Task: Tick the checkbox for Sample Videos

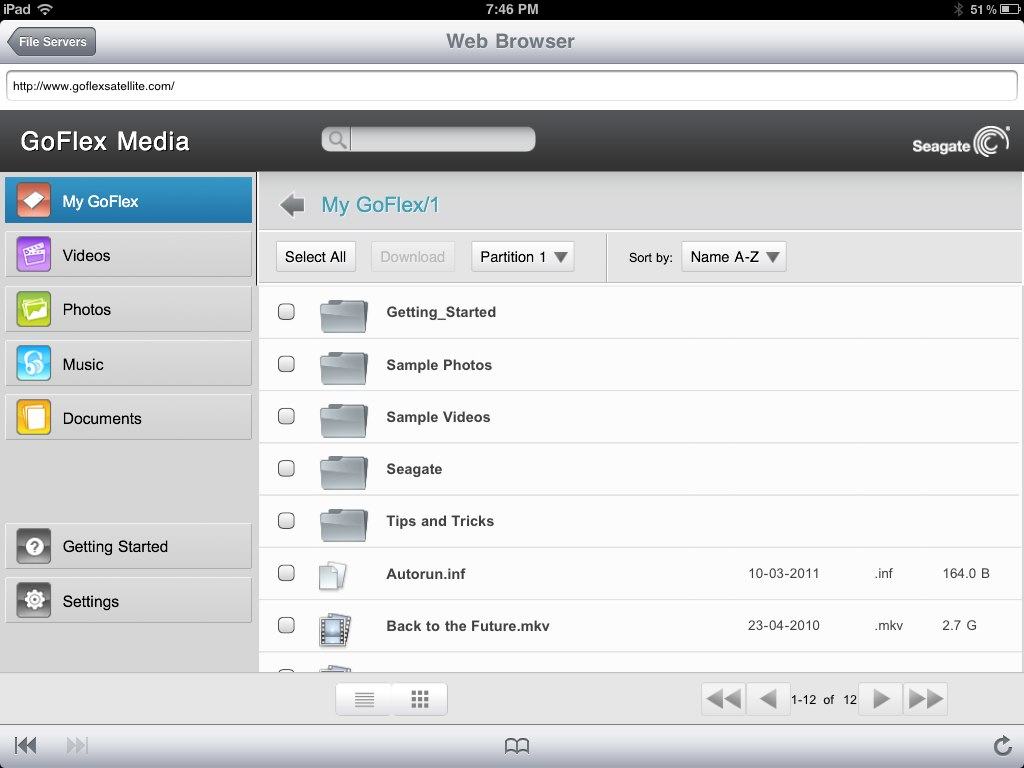Action: point(286,417)
